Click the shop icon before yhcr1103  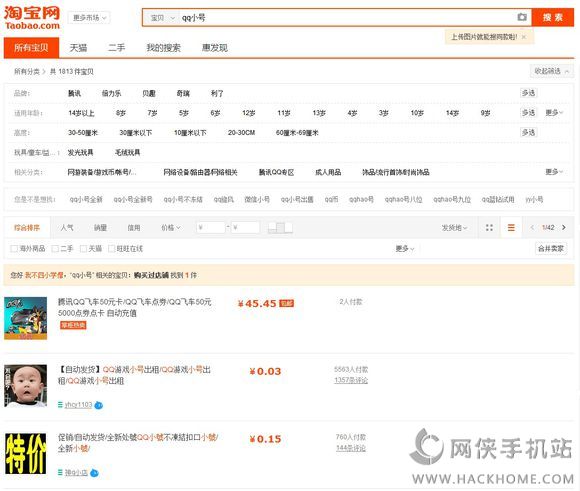pyautogui.click(x=60, y=405)
